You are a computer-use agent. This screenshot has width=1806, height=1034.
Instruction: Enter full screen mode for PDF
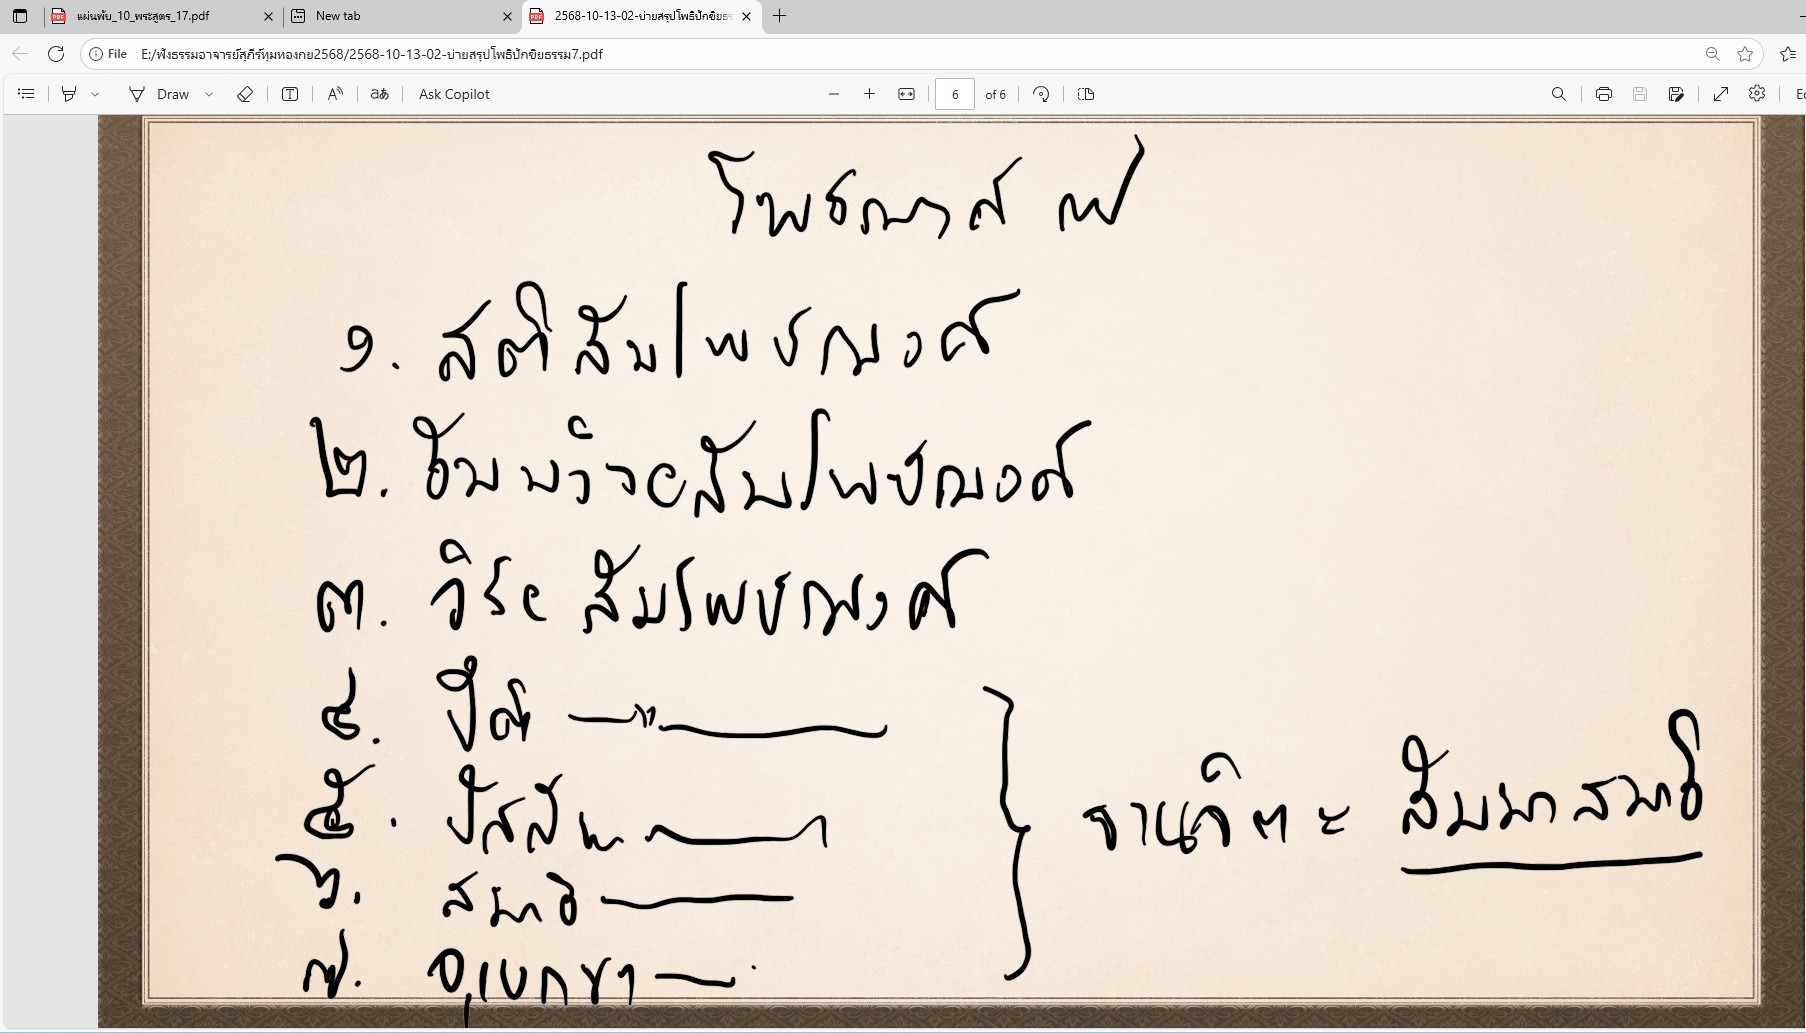click(x=1721, y=94)
